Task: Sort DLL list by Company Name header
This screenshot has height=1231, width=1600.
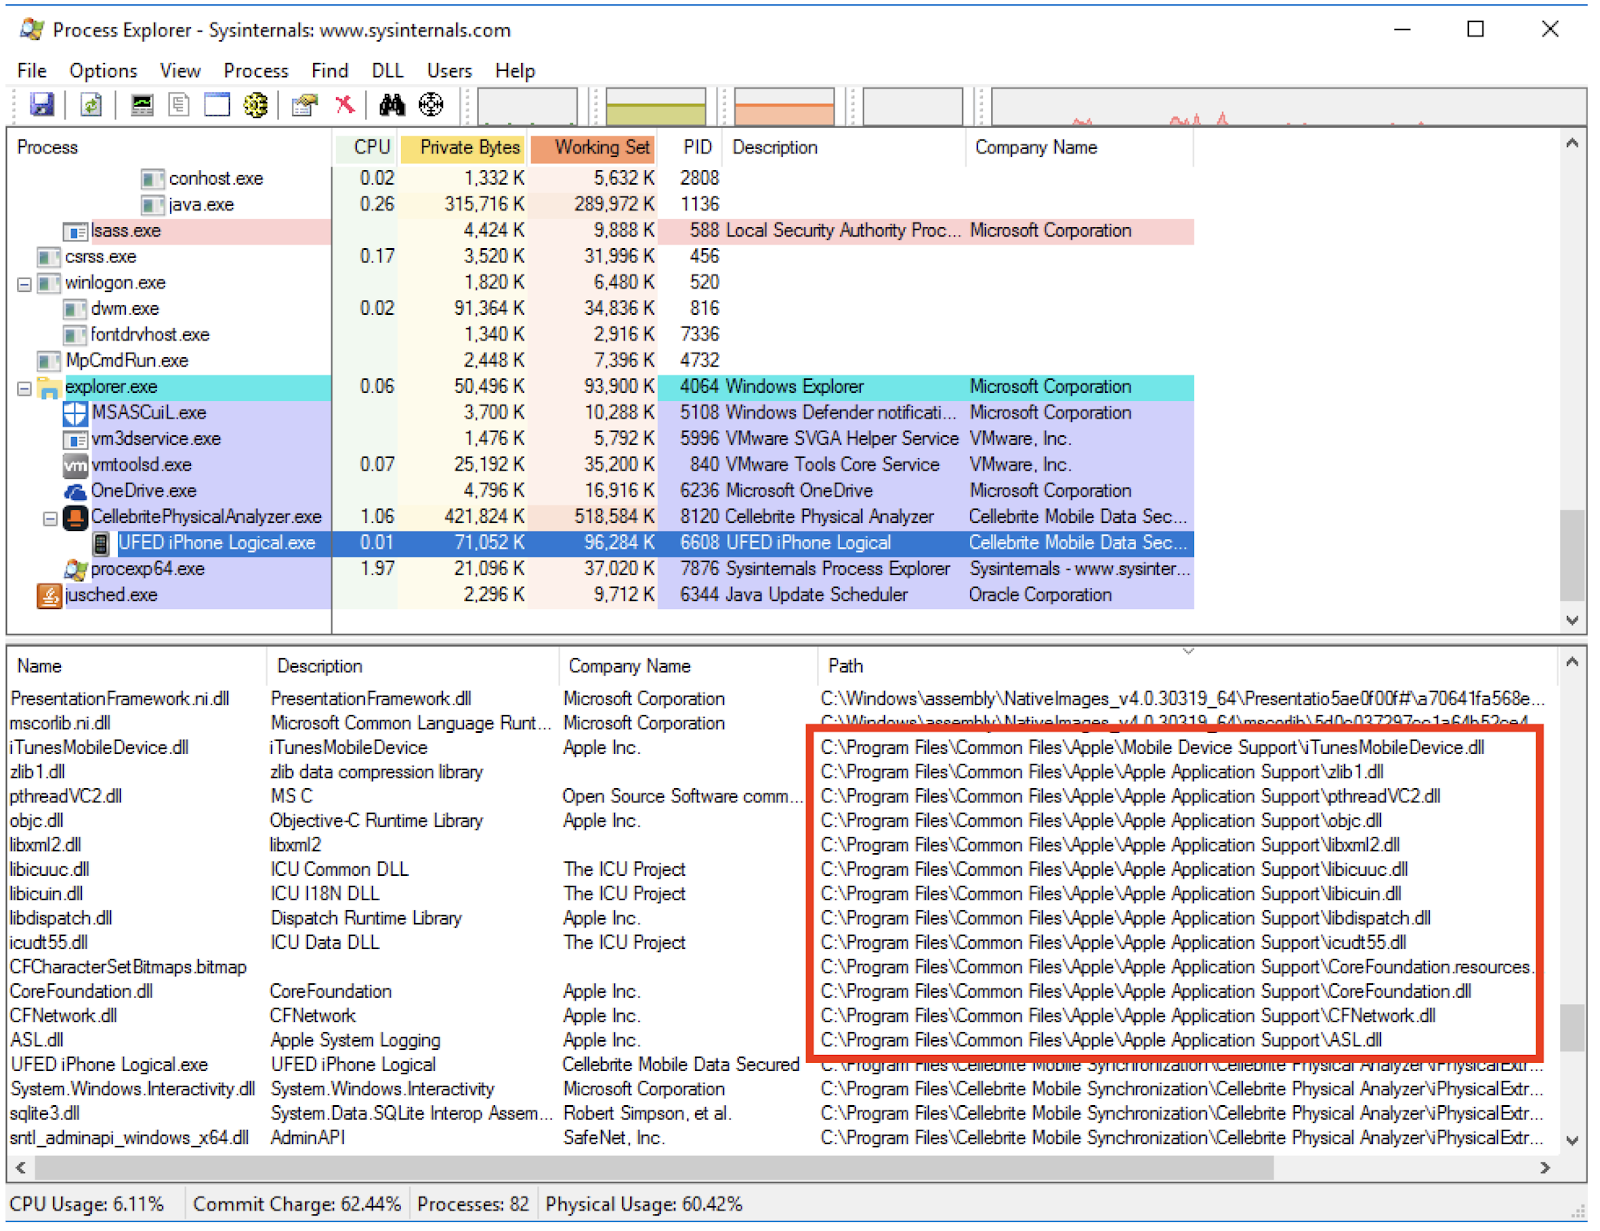Action: pyautogui.click(x=629, y=666)
